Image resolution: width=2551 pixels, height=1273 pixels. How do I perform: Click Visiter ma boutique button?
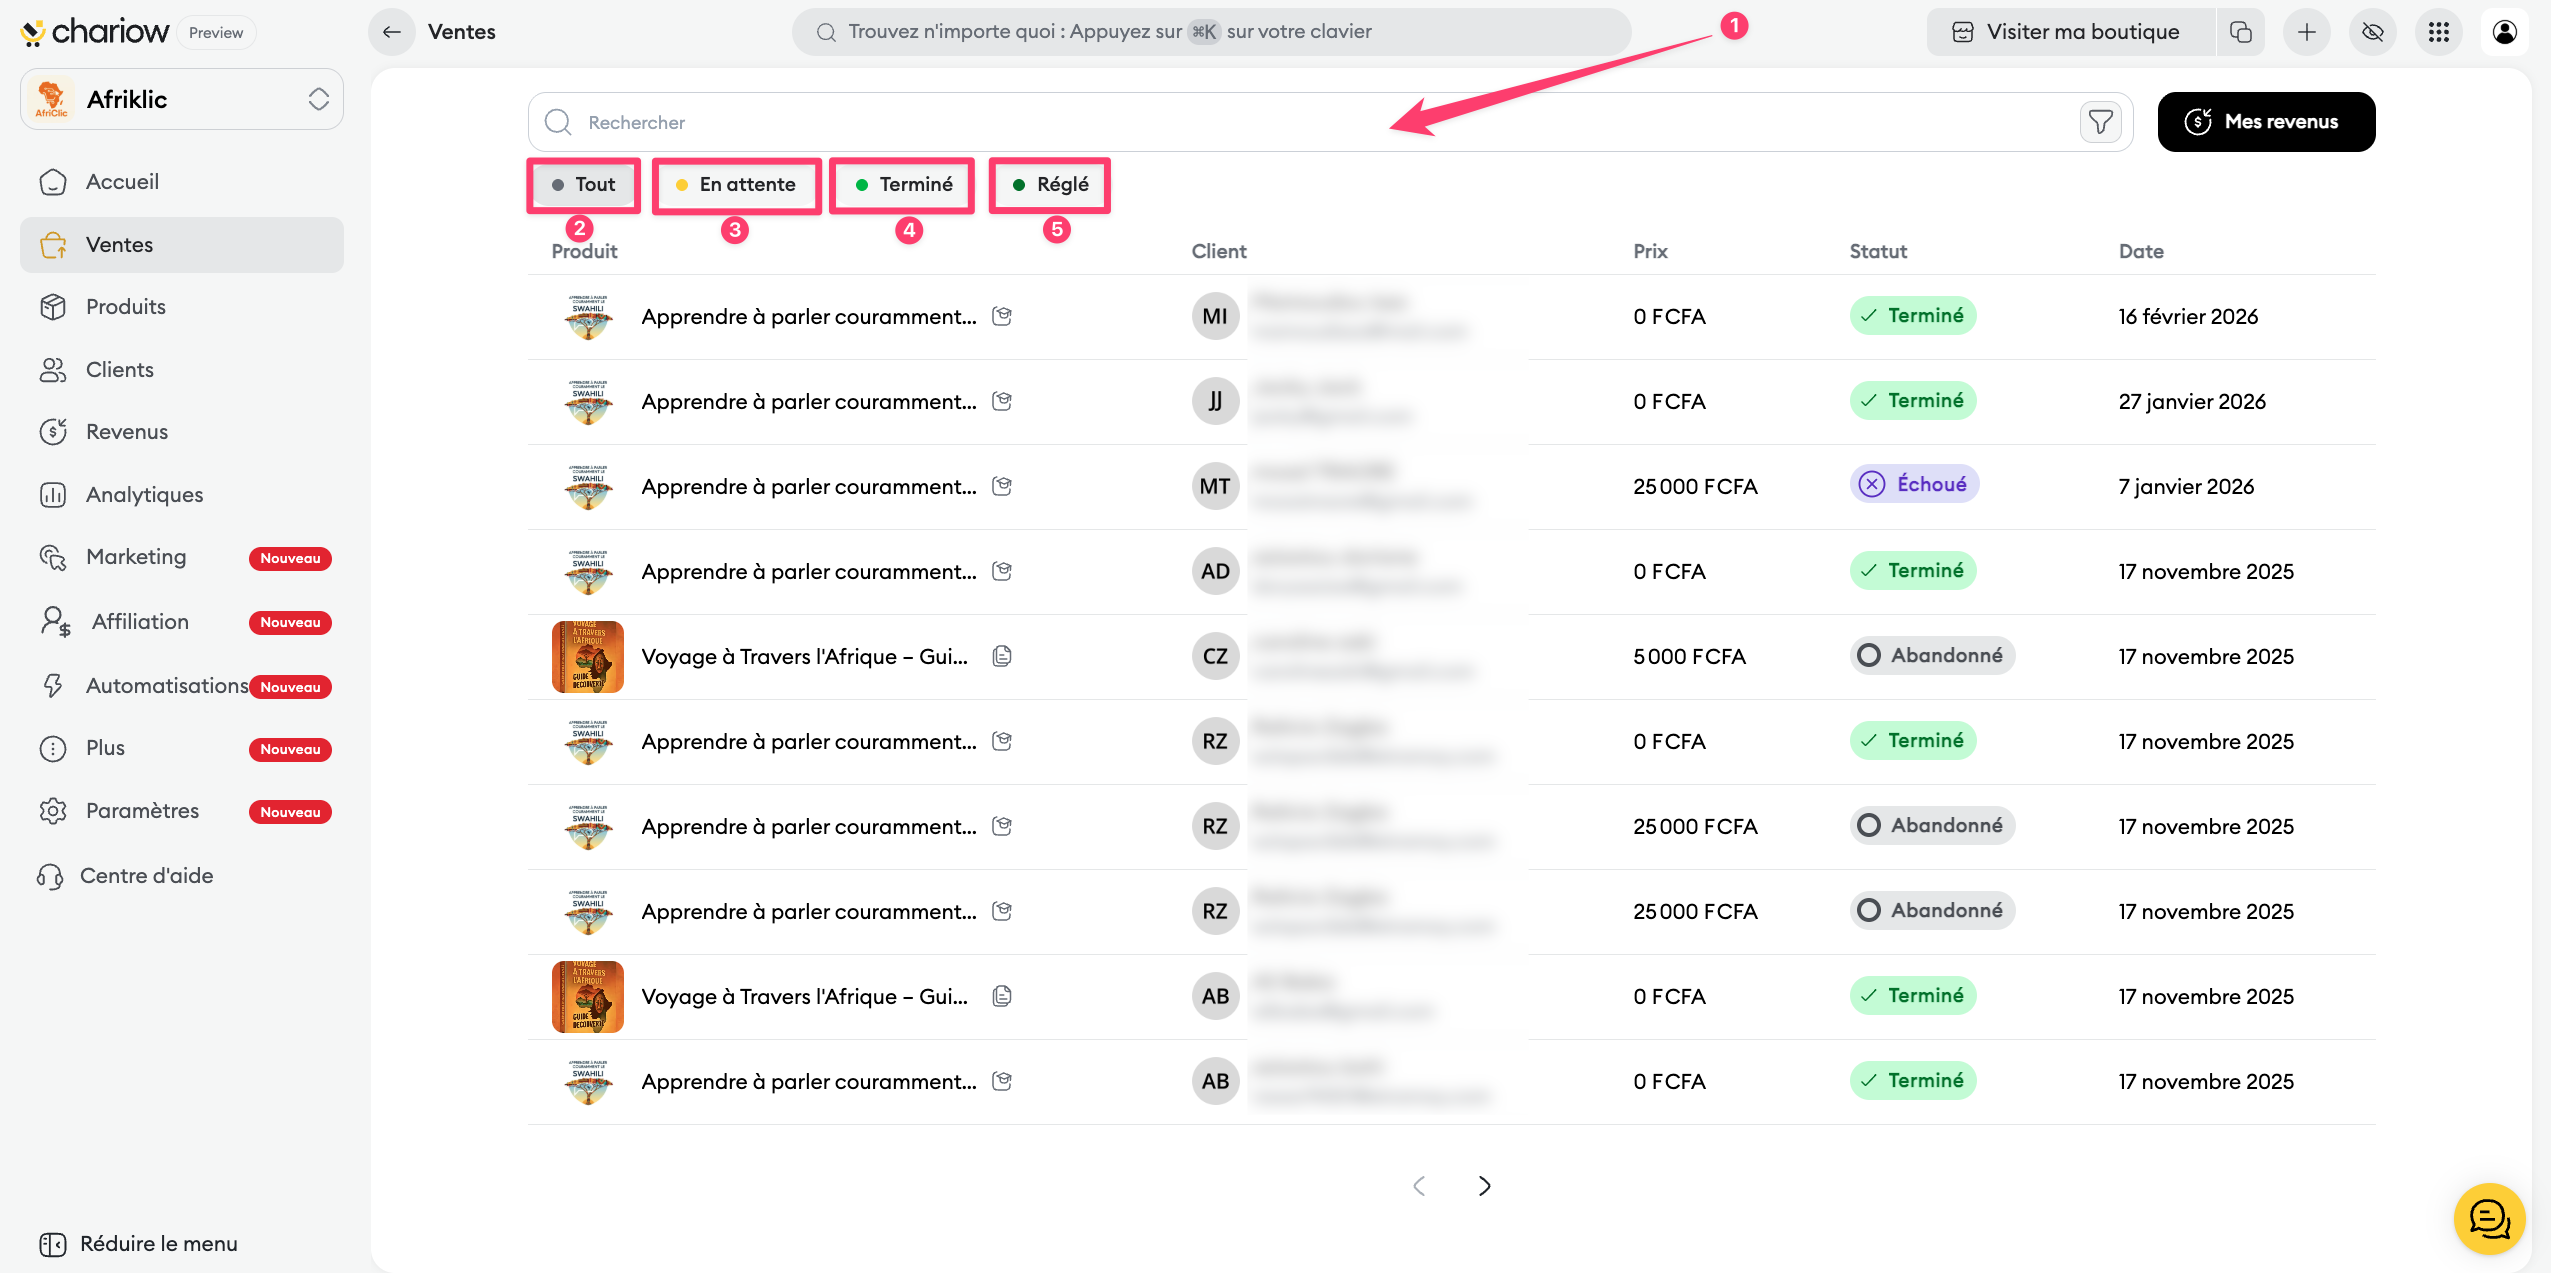tap(2066, 32)
